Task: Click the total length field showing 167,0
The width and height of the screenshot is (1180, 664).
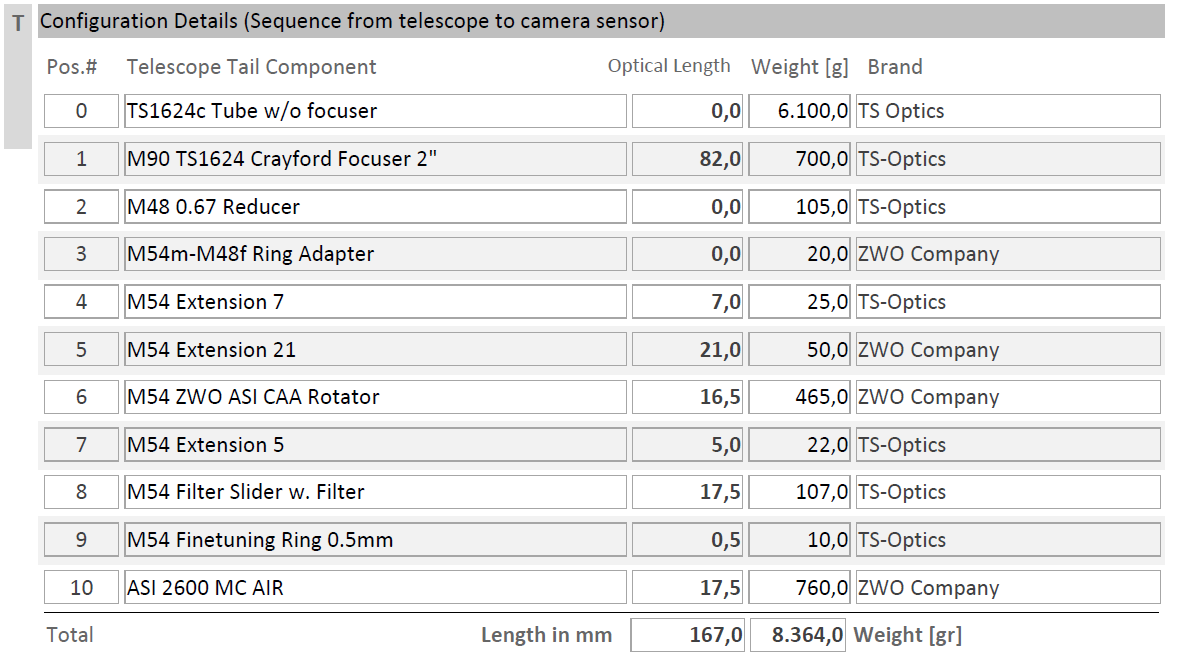Action: [x=687, y=635]
